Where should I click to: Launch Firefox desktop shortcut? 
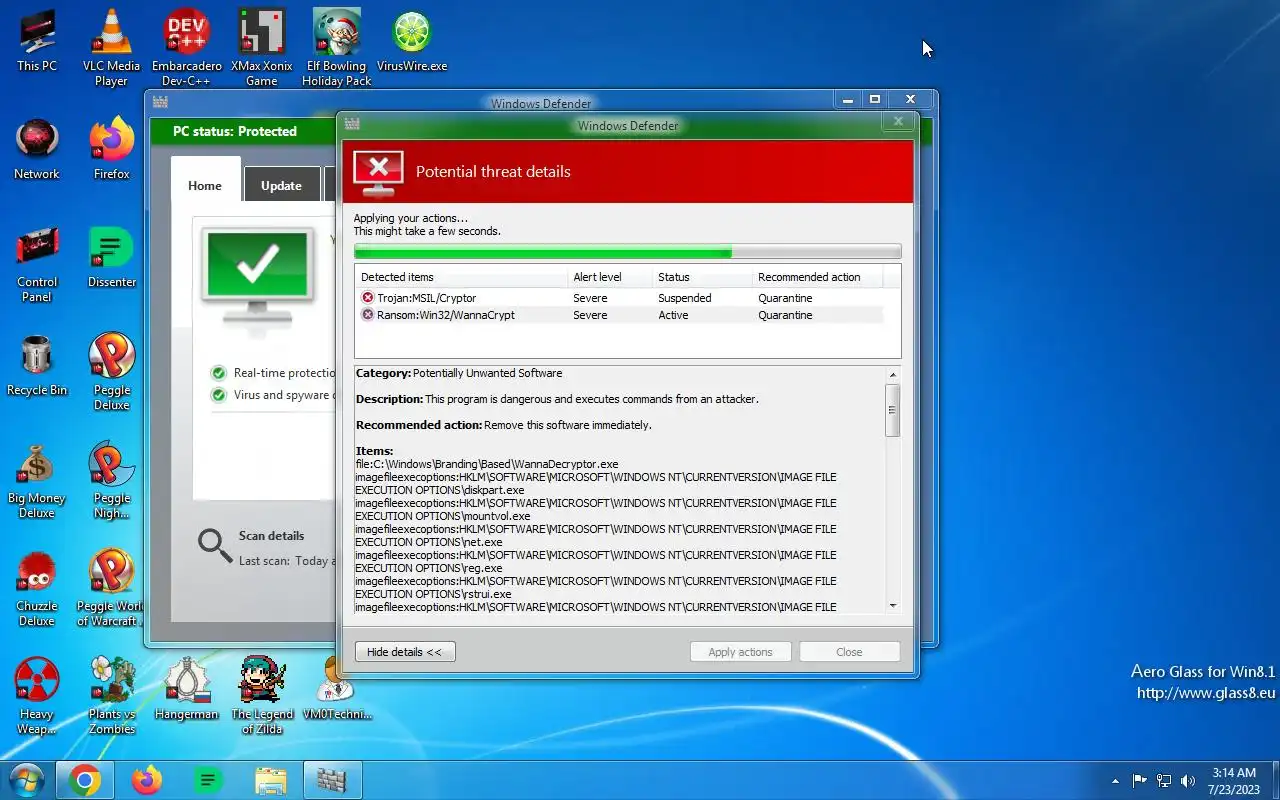(112, 149)
